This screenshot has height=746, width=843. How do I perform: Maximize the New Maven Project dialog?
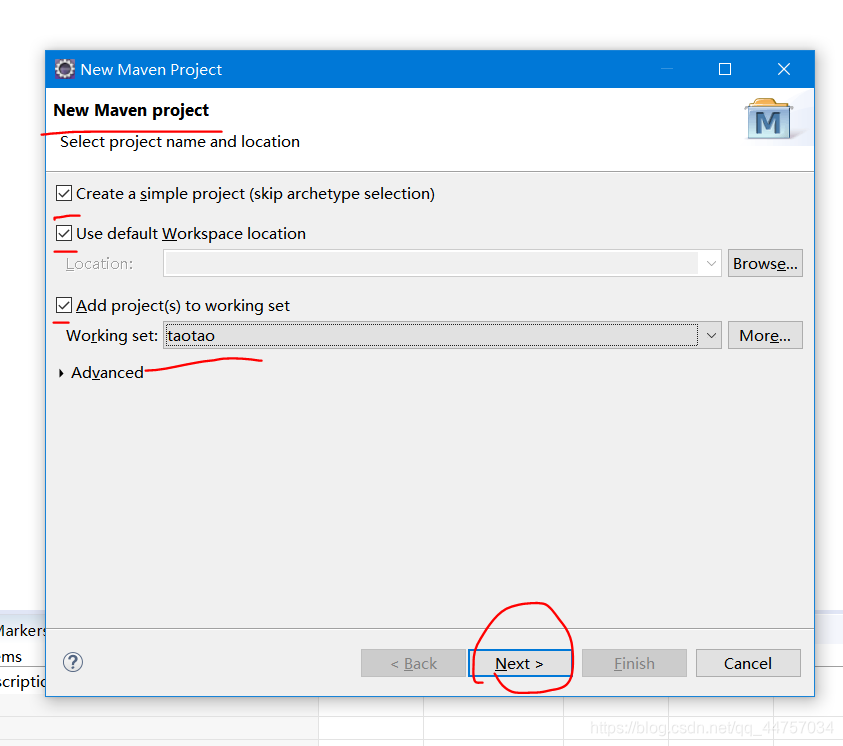click(725, 69)
